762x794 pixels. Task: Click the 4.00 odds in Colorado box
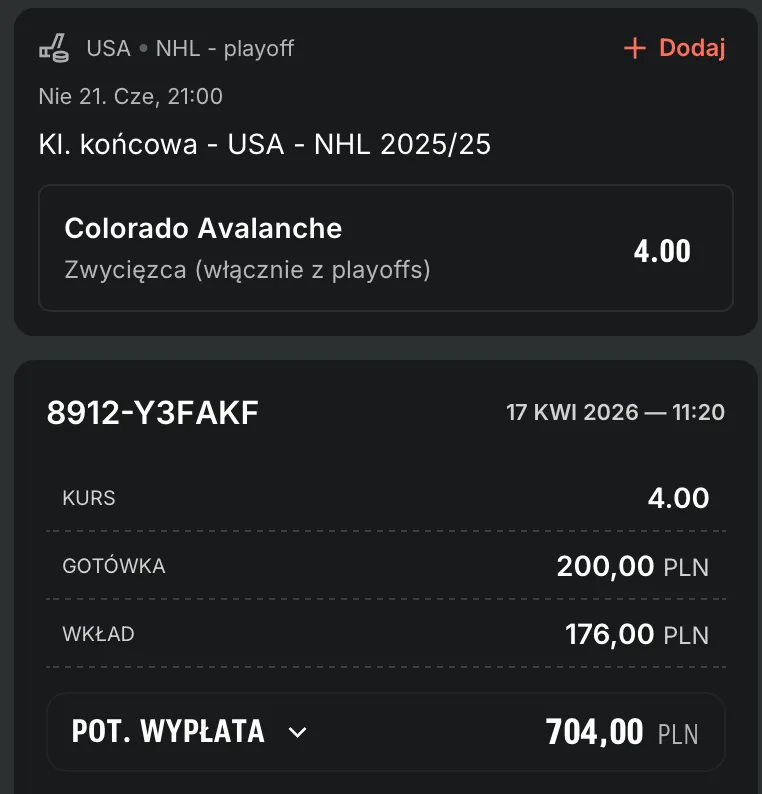click(x=662, y=250)
